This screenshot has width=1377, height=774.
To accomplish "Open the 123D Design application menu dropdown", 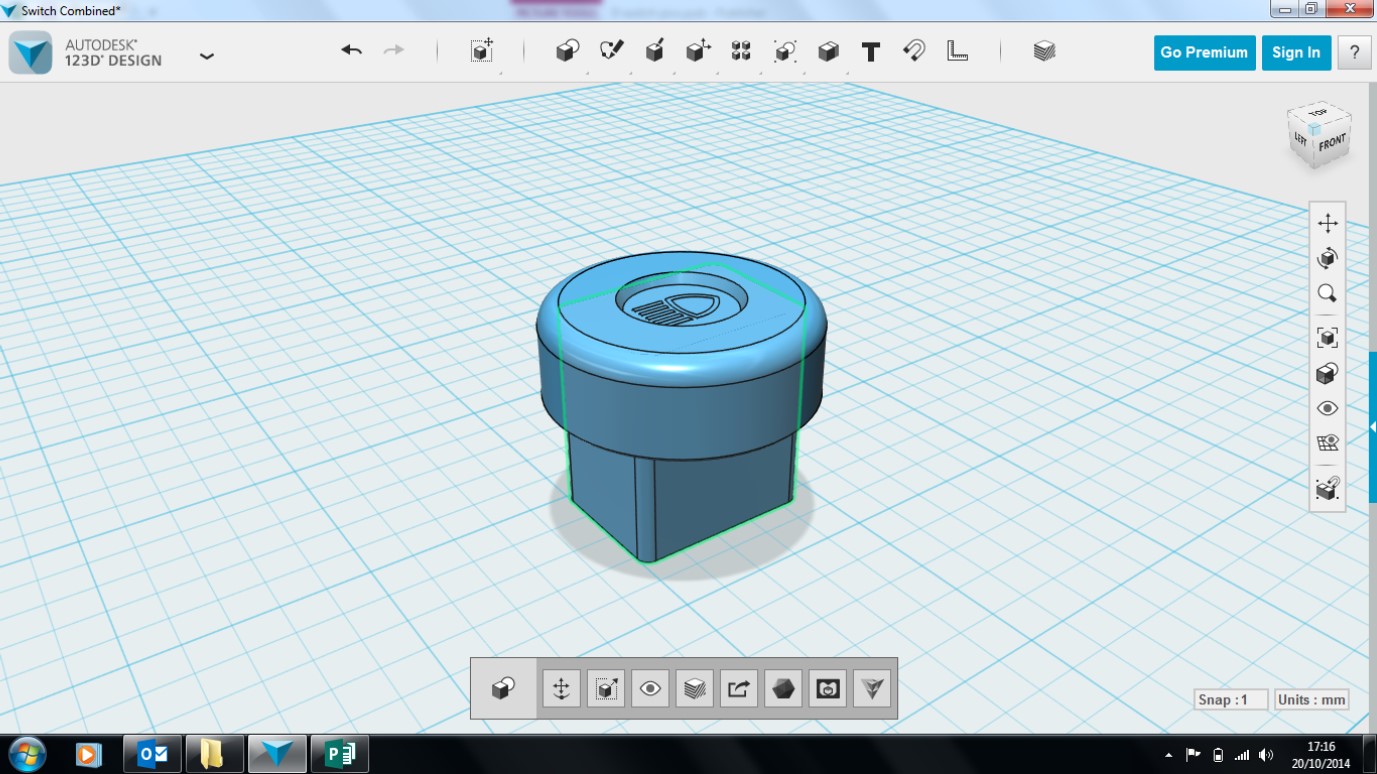I will (x=207, y=56).
